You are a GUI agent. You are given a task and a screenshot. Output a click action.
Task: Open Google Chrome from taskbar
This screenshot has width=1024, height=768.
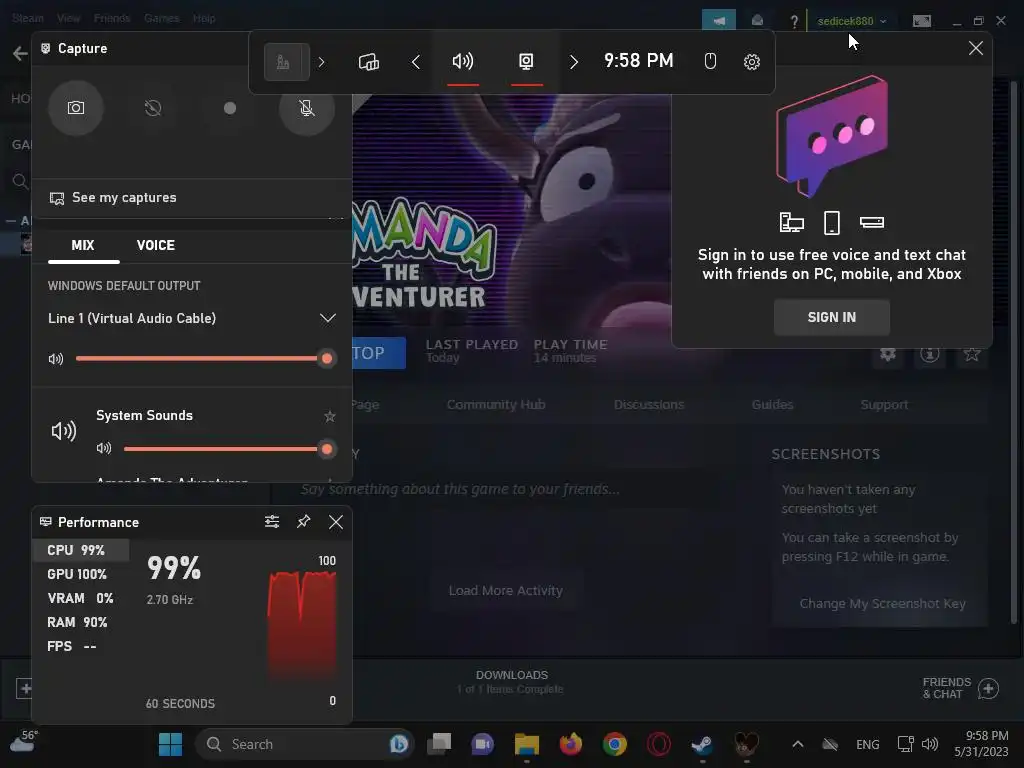[x=615, y=744]
